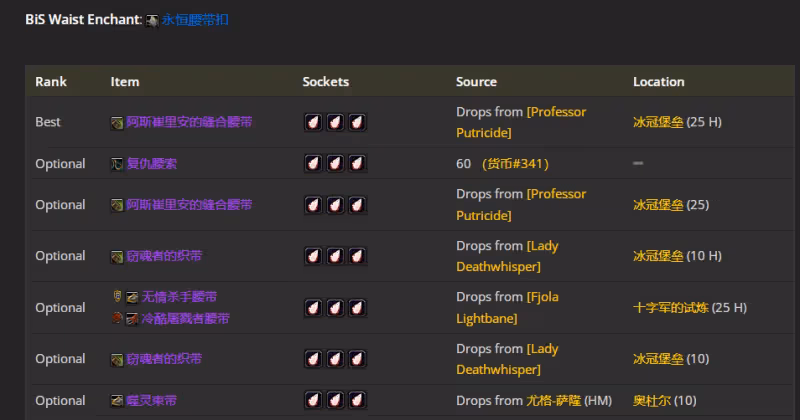Click middle socket gem in 噬灵束带 row
The width and height of the screenshot is (800, 420).
point(335,400)
